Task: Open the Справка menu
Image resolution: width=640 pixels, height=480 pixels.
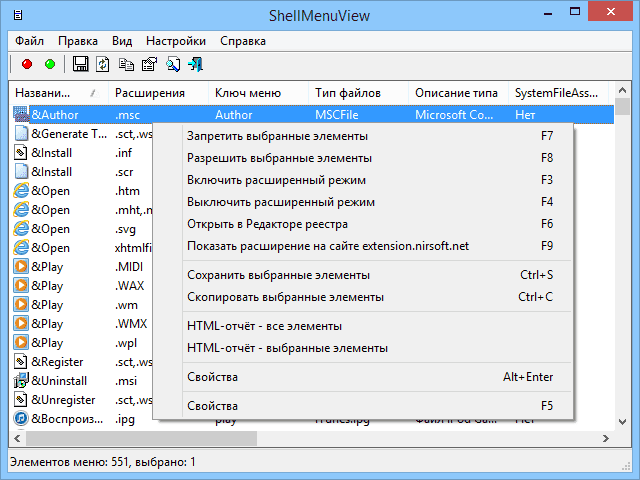Action: click(x=242, y=41)
